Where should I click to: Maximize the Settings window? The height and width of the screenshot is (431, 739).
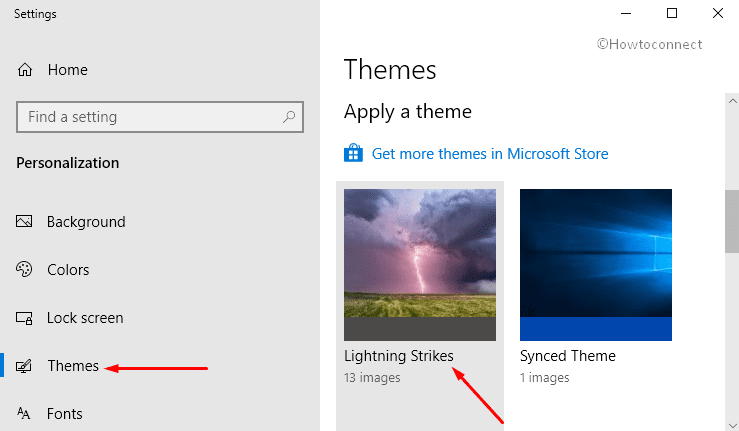[672, 13]
